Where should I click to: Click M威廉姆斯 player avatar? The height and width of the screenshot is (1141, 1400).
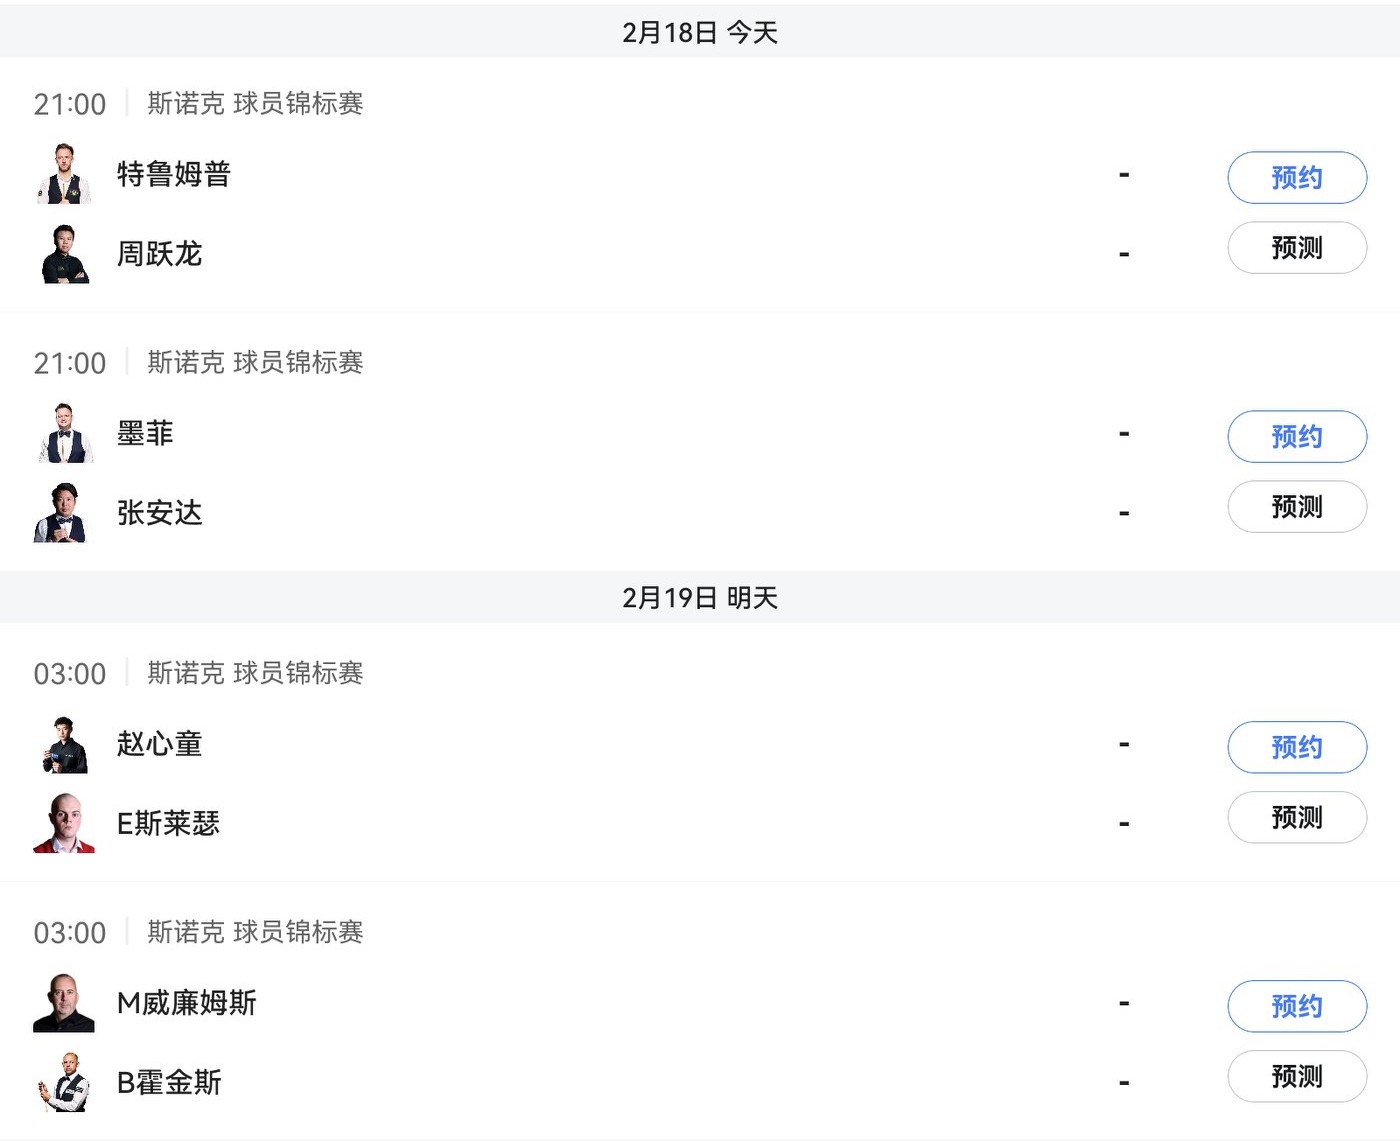point(64,1003)
